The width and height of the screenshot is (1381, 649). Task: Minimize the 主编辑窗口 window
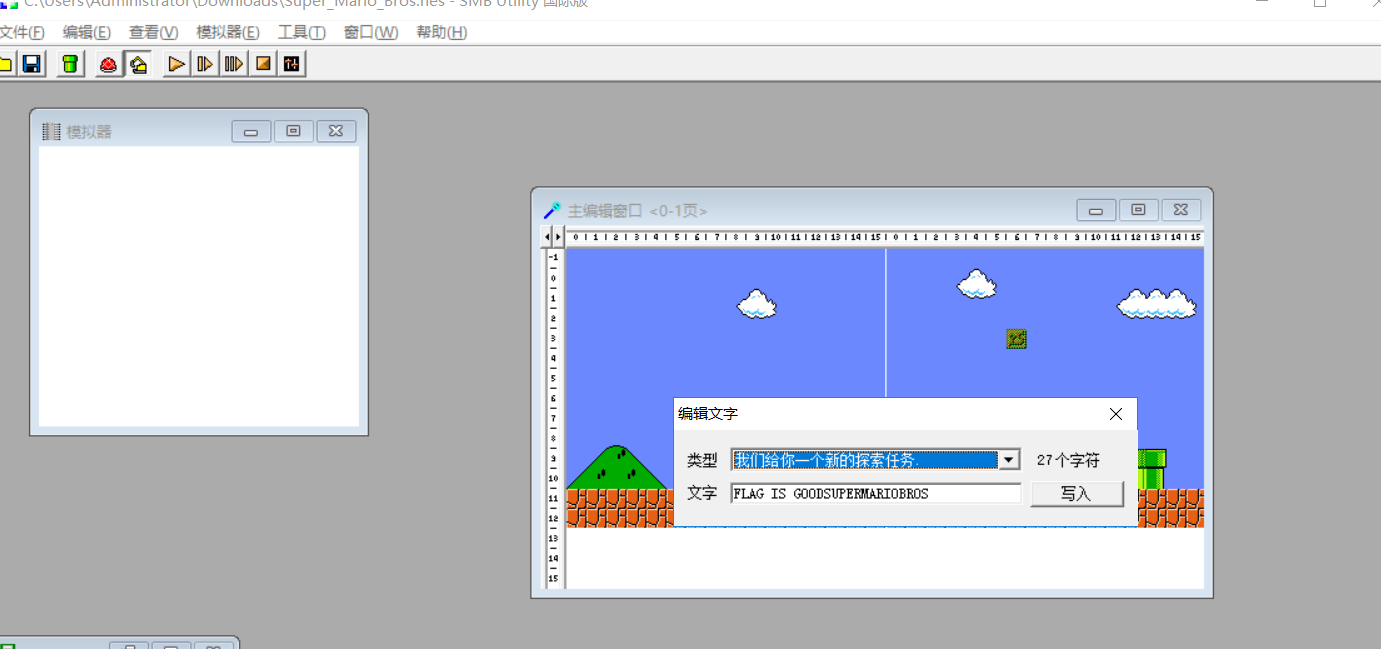[1096, 210]
